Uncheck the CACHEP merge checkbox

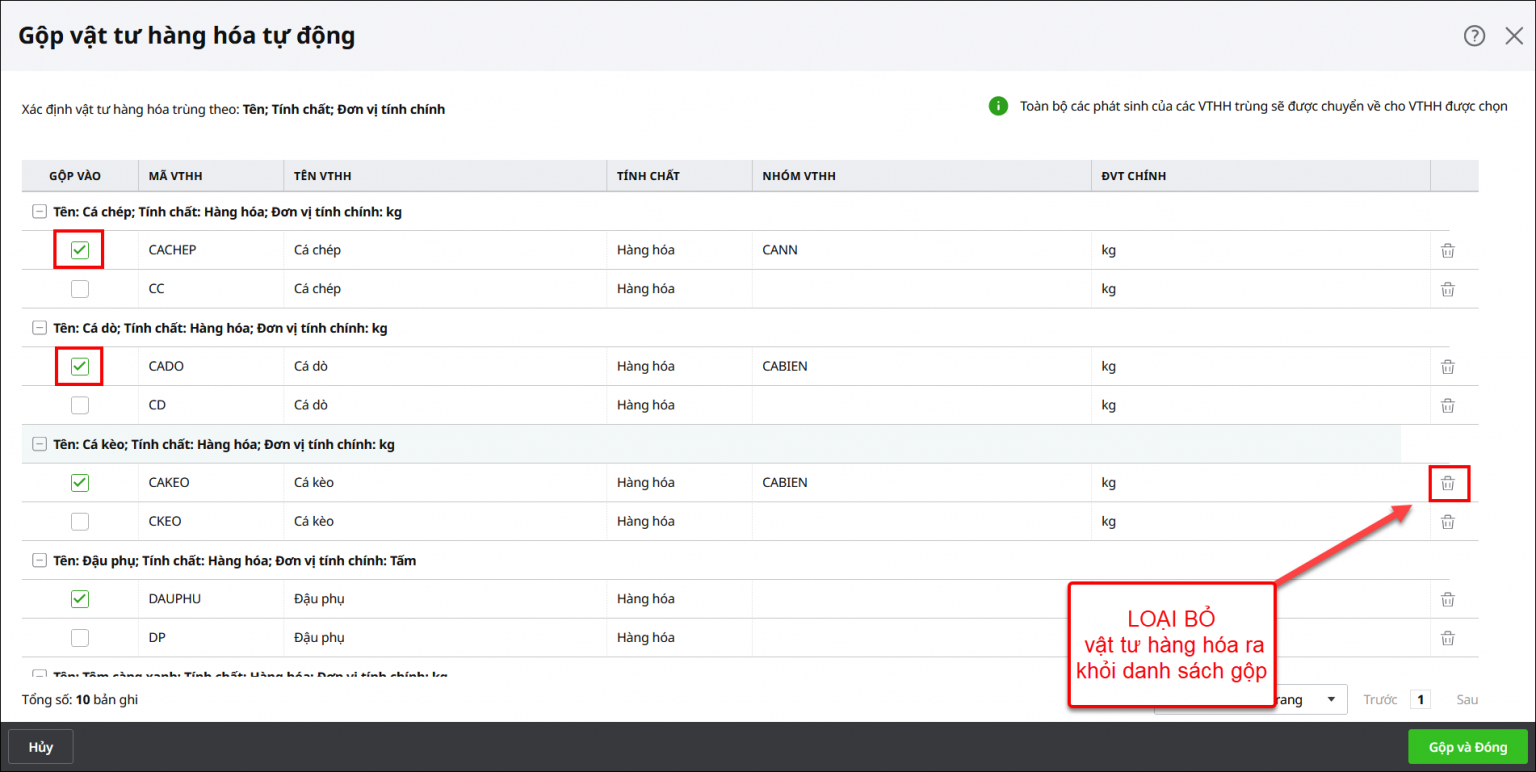coord(80,250)
